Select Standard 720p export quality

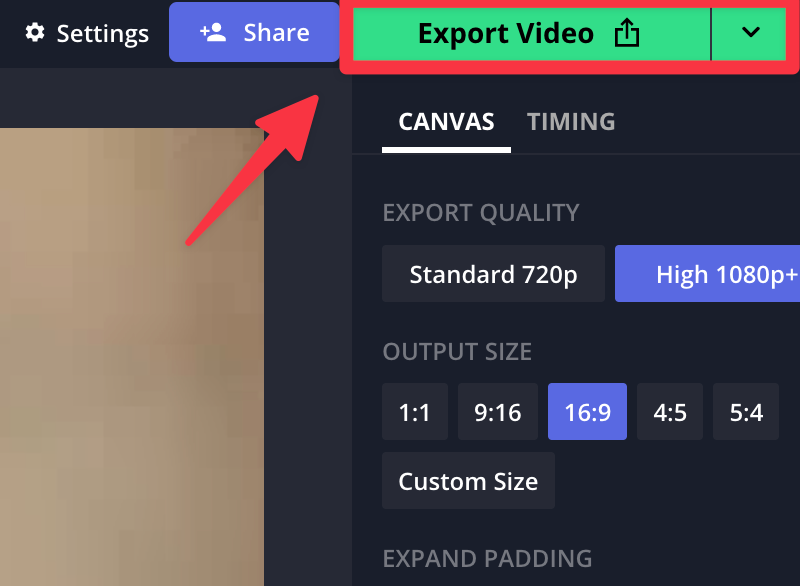[493, 274]
